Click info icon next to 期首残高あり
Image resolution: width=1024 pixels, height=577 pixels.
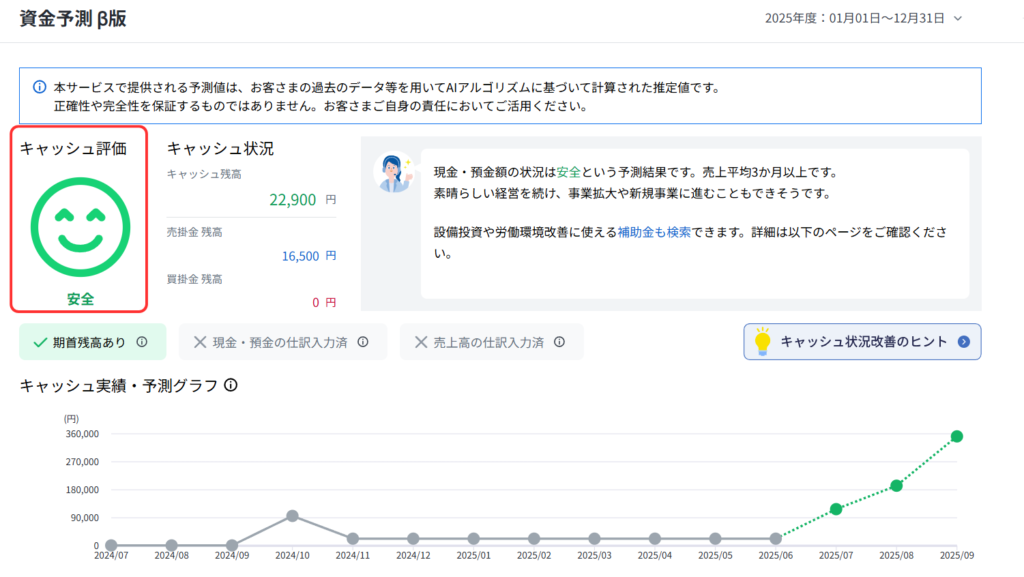(142, 342)
